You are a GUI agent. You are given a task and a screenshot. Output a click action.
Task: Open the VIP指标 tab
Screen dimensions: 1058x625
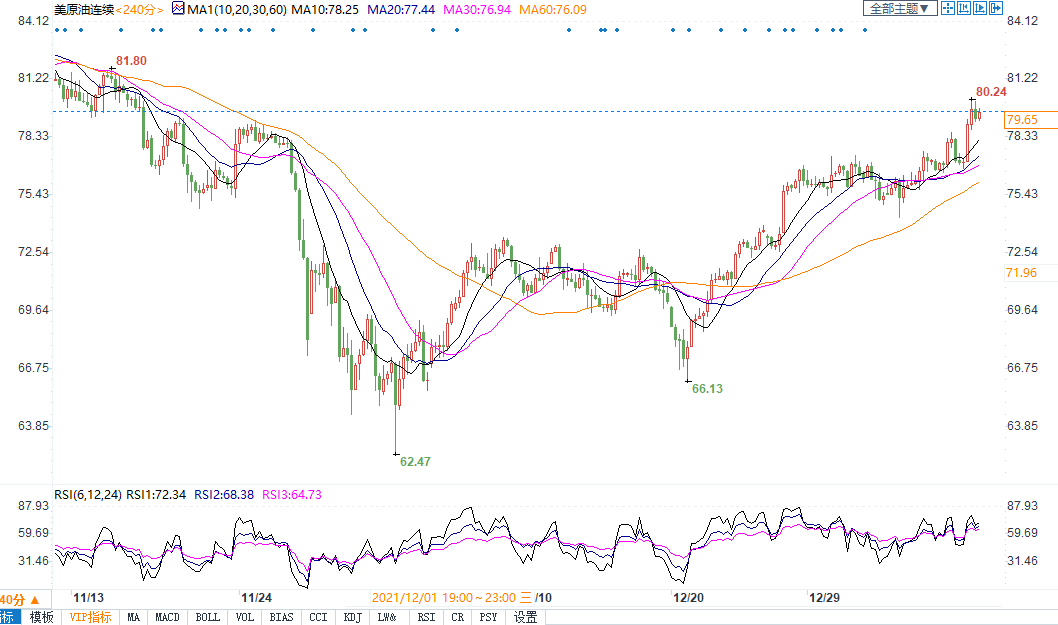[90, 617]
